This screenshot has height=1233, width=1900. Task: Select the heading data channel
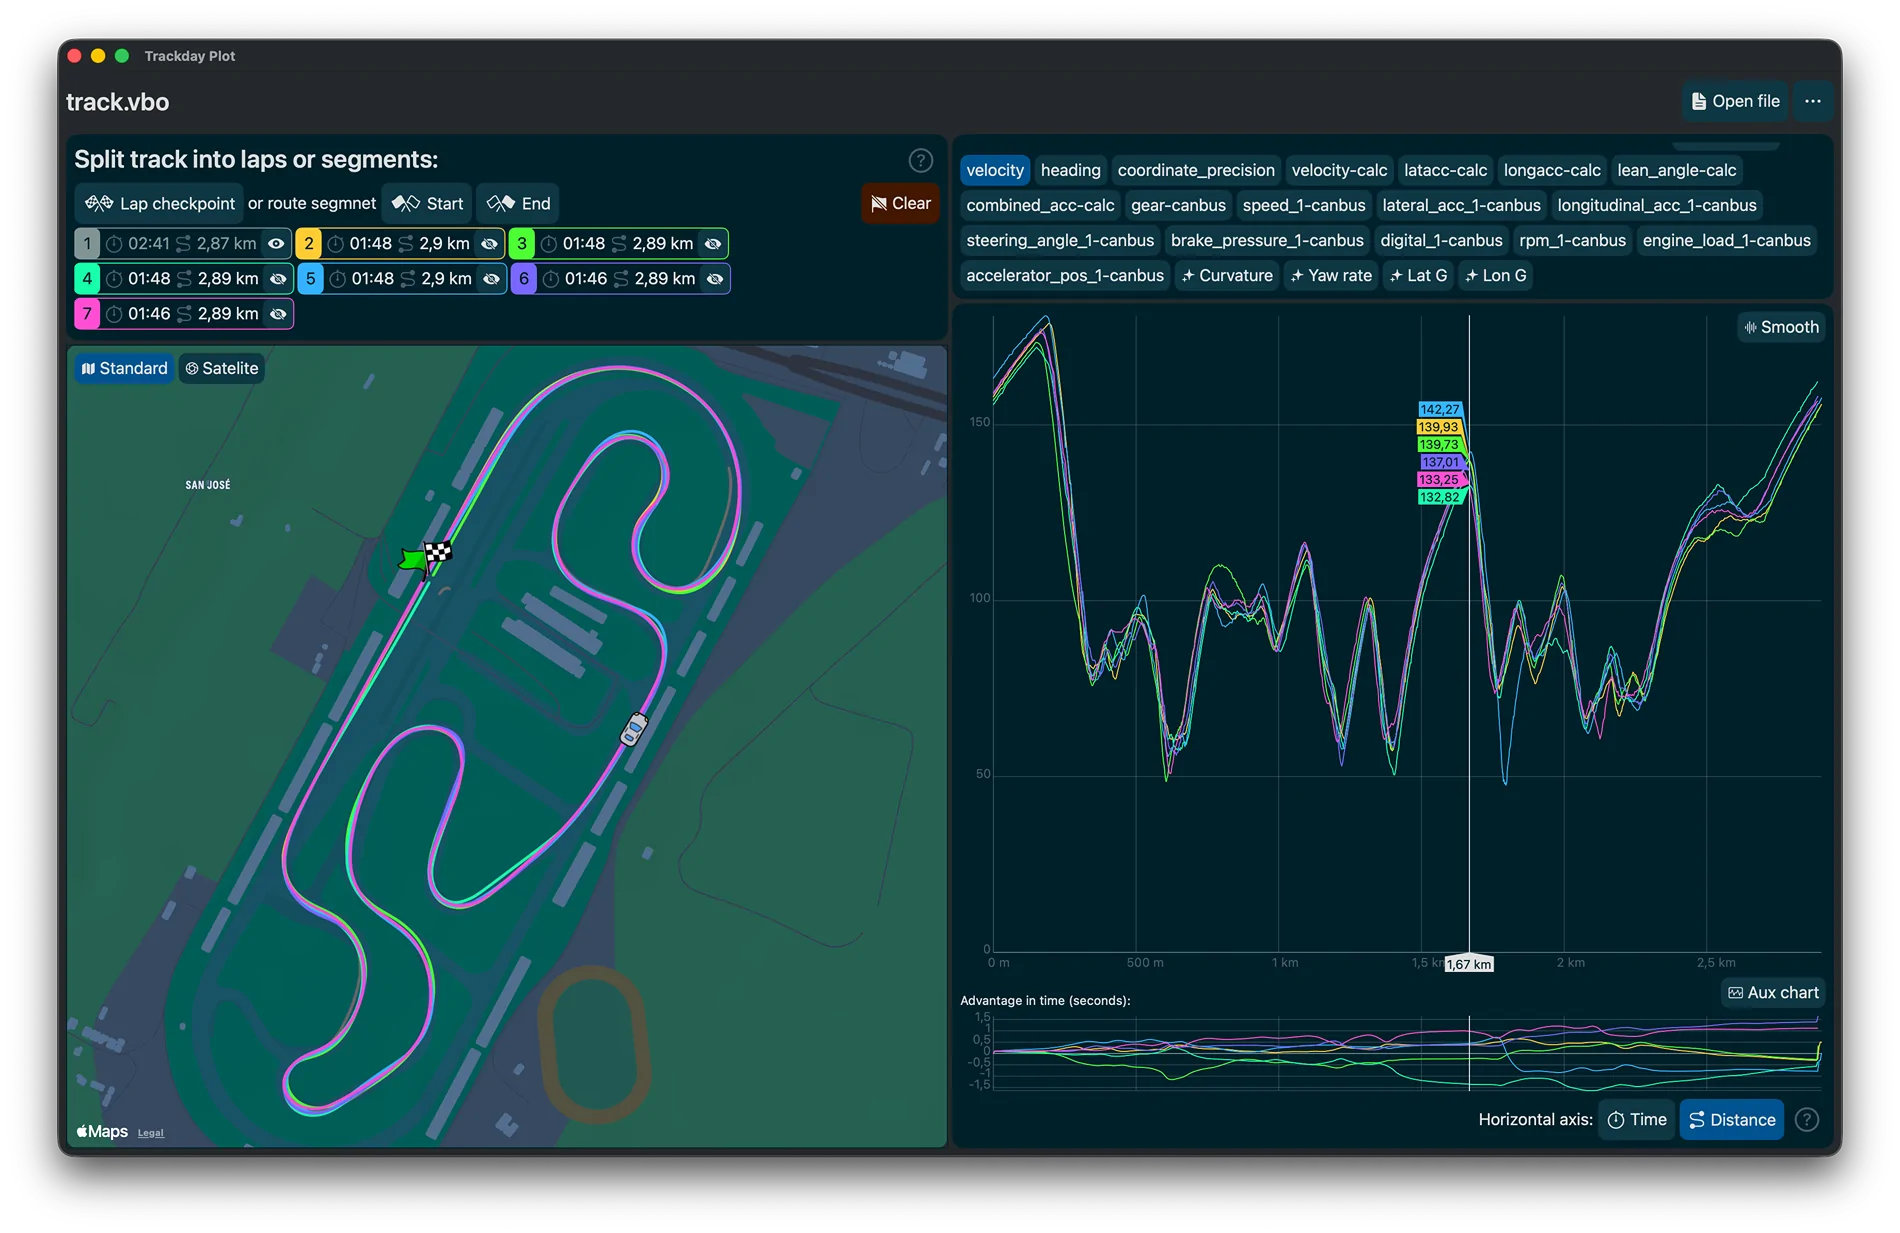1070,170
